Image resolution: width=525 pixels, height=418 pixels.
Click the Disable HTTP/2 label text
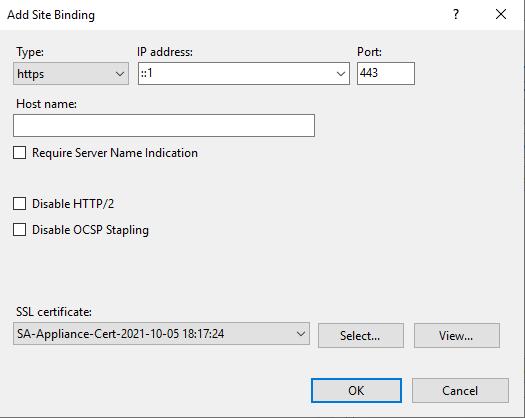pyautogui.click(x=73, y=204)
